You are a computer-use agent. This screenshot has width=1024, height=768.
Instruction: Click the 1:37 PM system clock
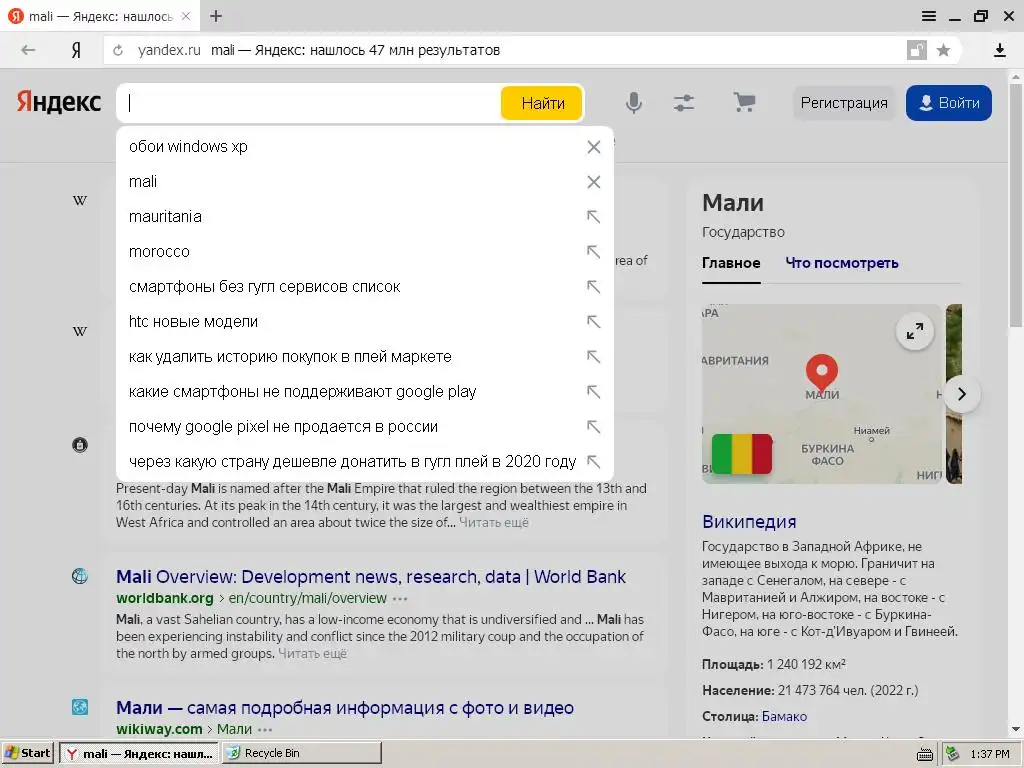point(989,754)
